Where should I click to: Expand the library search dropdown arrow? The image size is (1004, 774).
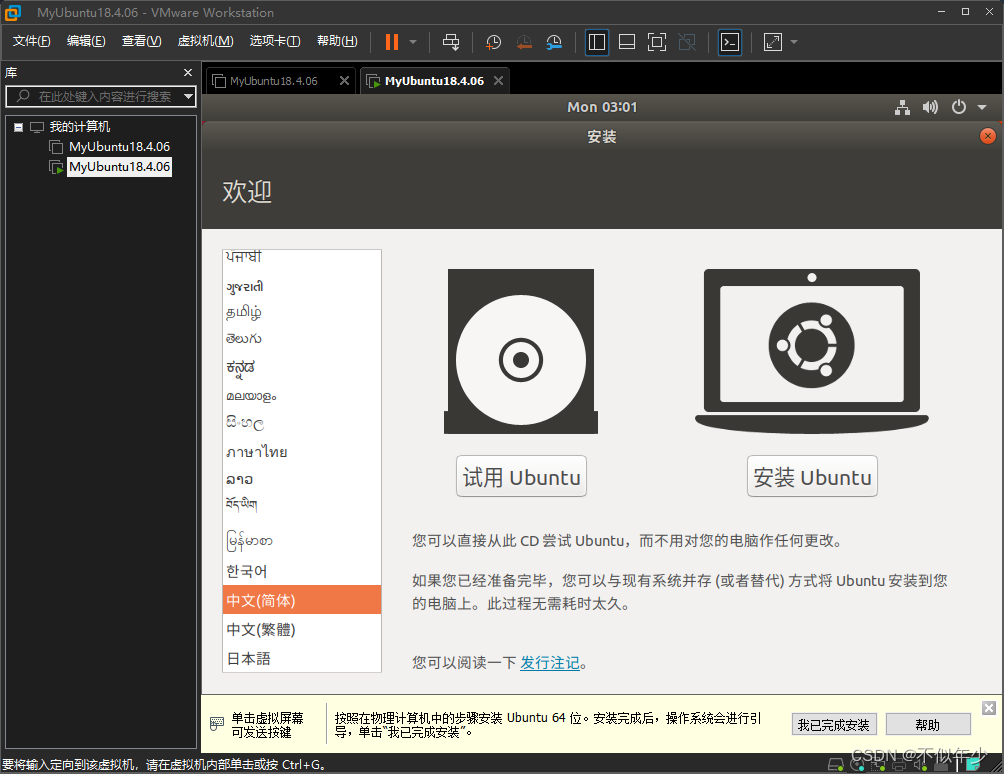(x=188, y=97)
